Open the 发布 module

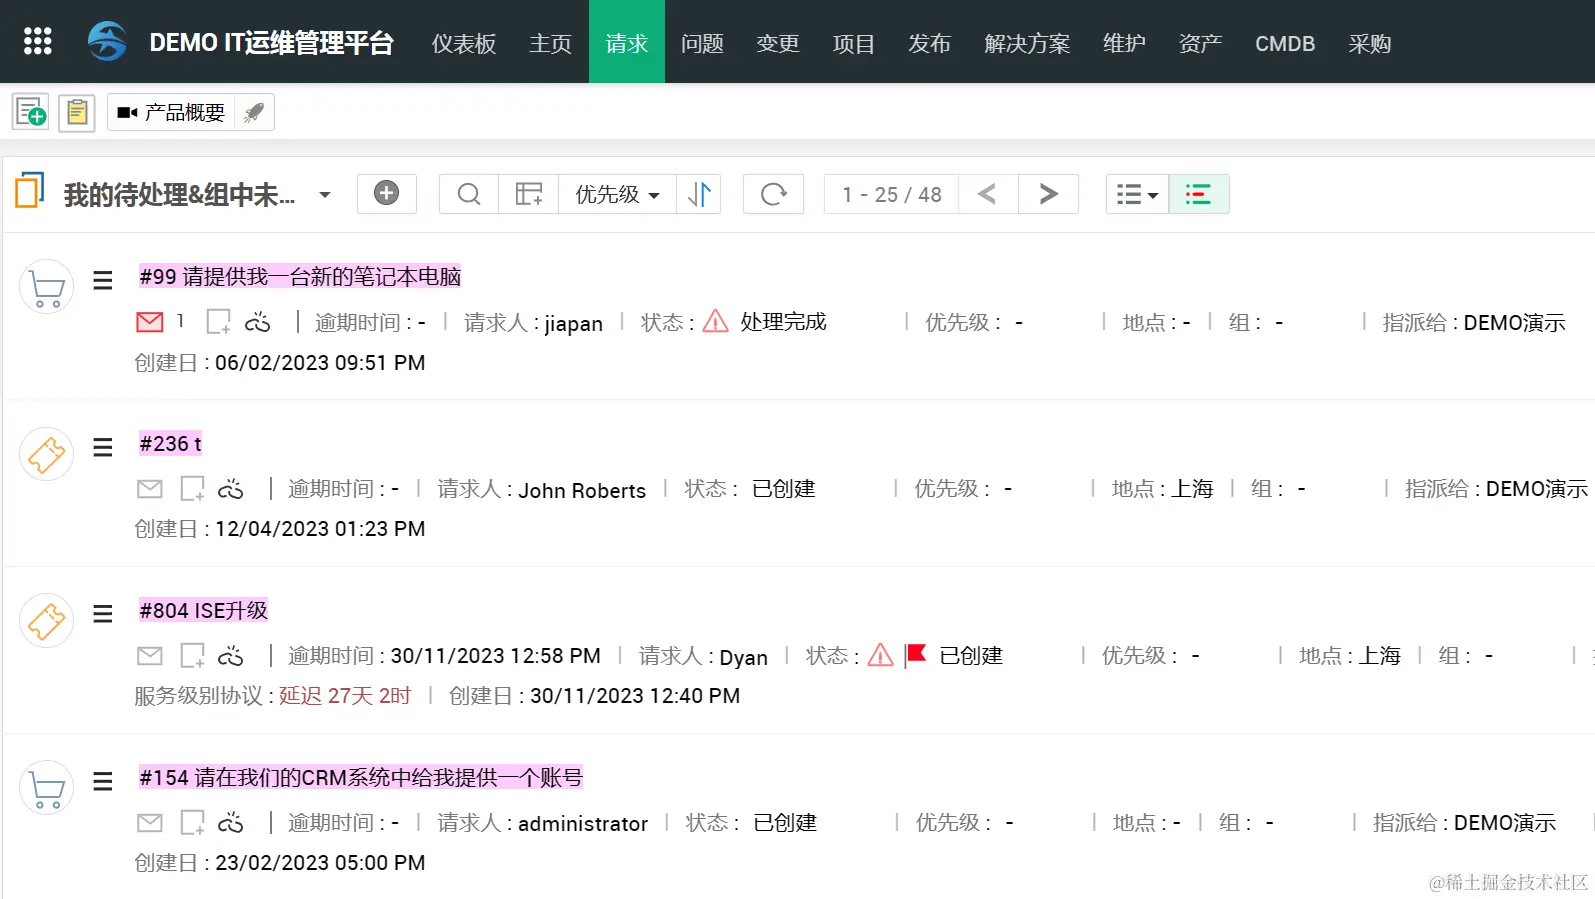(x=929, y=43)
